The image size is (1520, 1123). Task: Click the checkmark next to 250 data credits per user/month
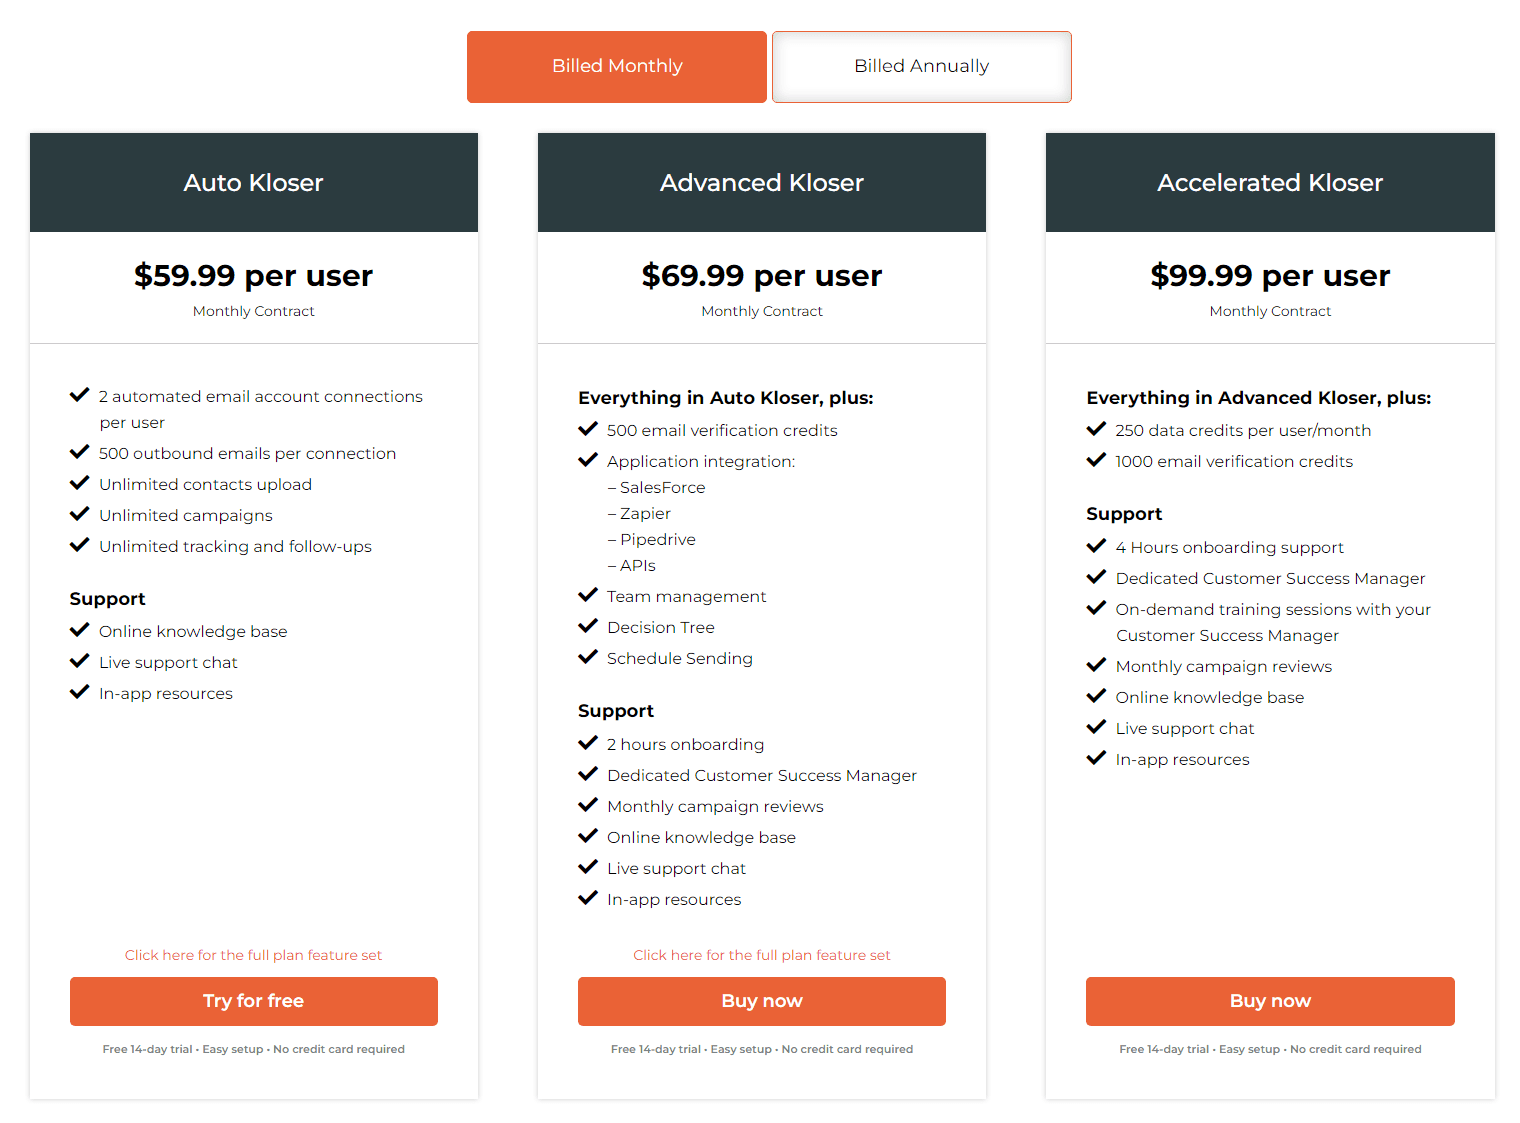click(x=1096, y=428)
